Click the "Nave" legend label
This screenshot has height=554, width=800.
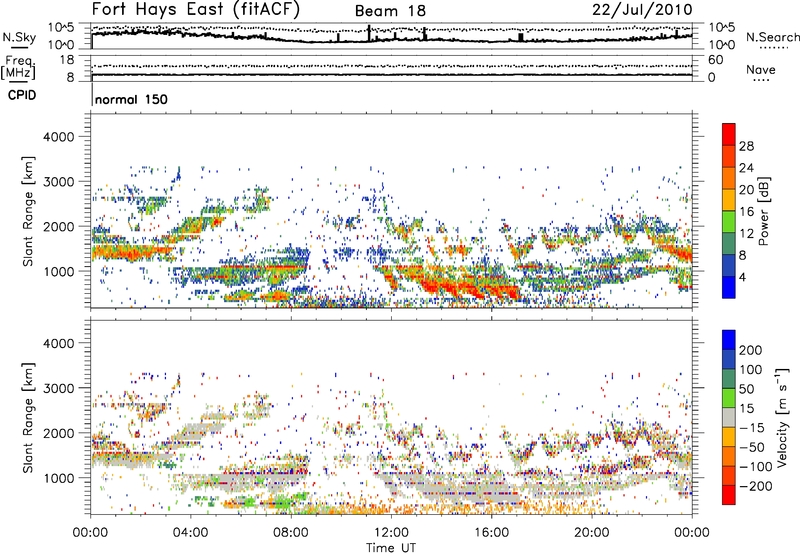(x=760, y=69)
